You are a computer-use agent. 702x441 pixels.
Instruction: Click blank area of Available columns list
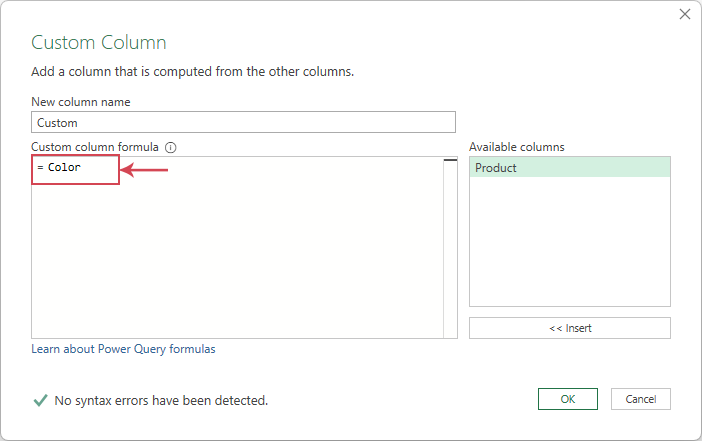(569, 250)
